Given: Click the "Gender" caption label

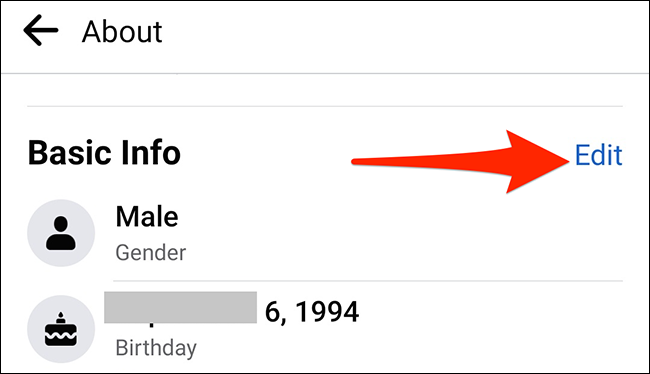Looking at the screenshot, I should [150, 253].
